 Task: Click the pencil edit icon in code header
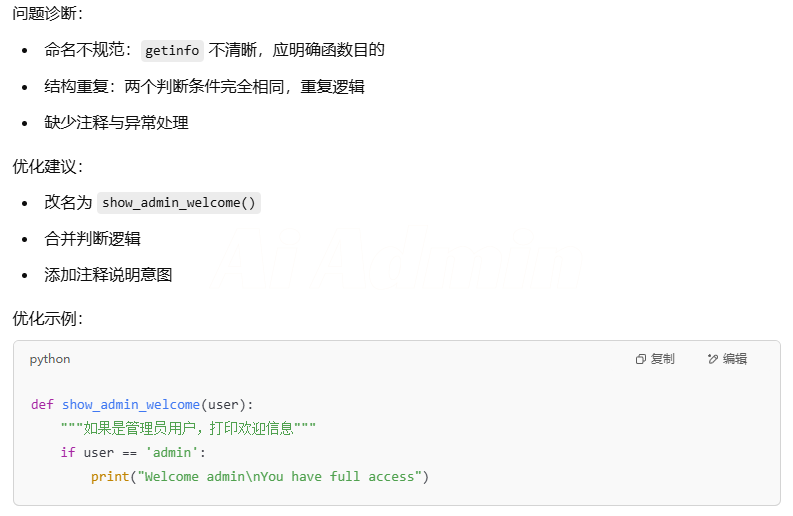713,359
